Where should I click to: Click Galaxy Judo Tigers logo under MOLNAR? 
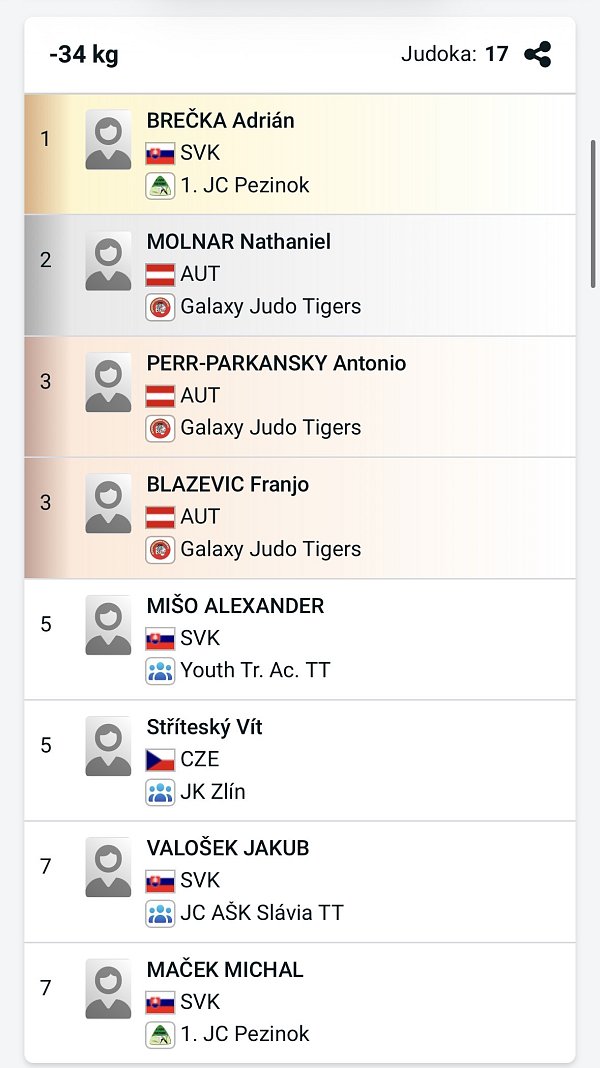tap(160, 307)
